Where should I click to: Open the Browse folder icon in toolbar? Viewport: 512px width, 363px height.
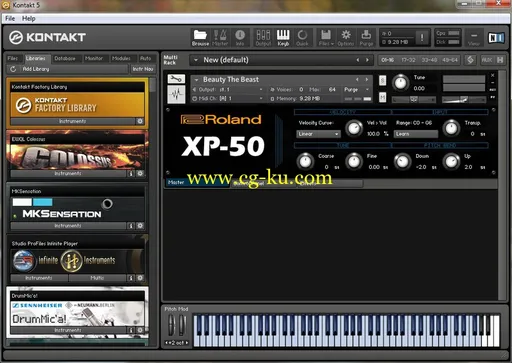pyautogui.click(x=200, y=38)
